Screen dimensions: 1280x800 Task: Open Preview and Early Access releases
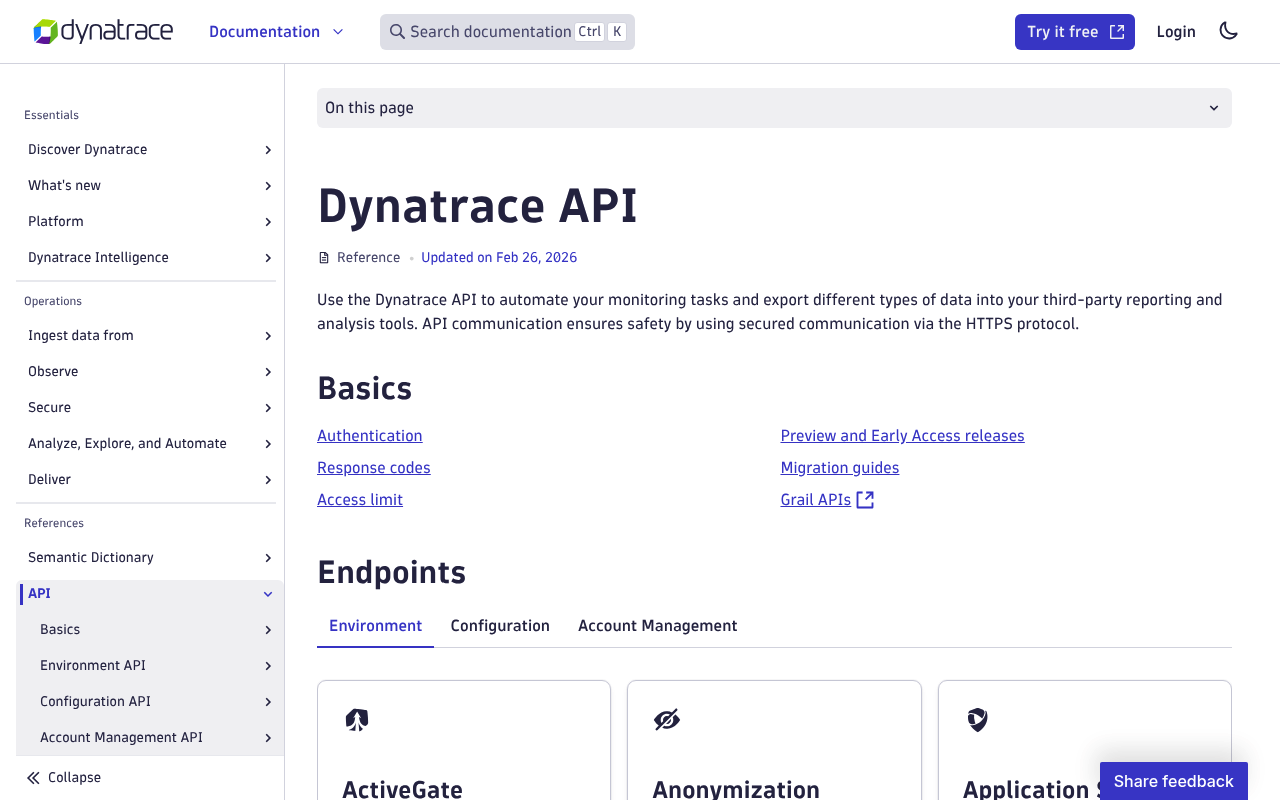902,436
